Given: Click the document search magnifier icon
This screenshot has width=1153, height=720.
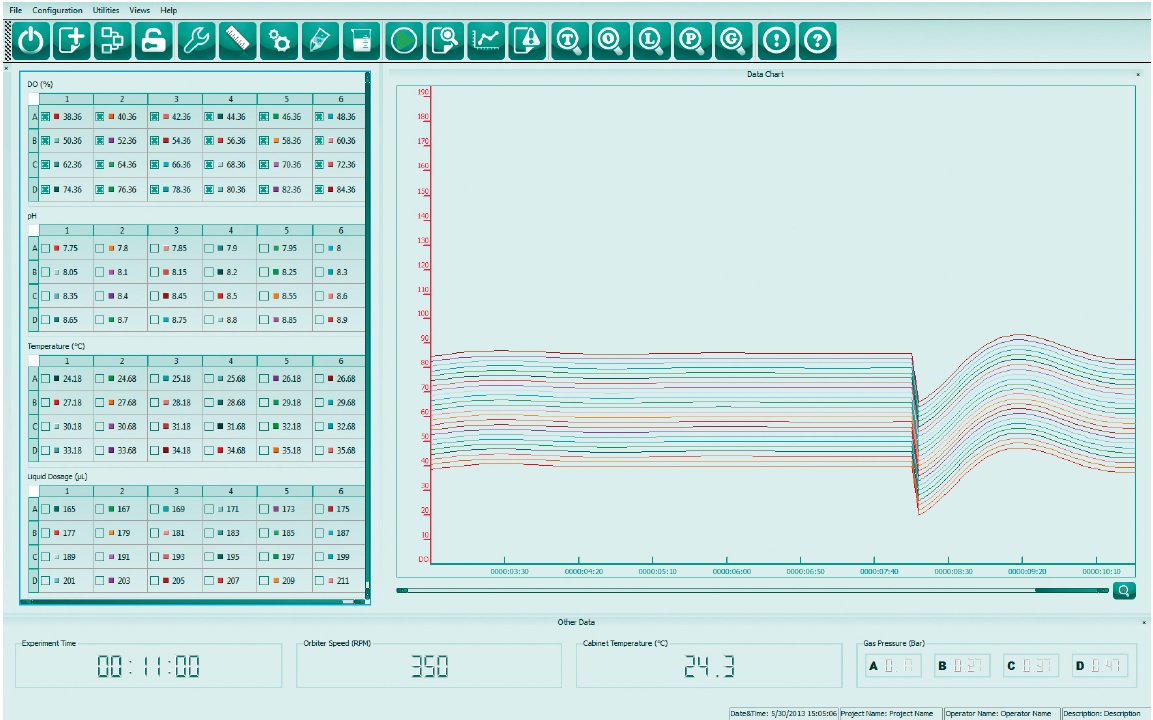Looking at the screenshot, I should click(445, 40).
